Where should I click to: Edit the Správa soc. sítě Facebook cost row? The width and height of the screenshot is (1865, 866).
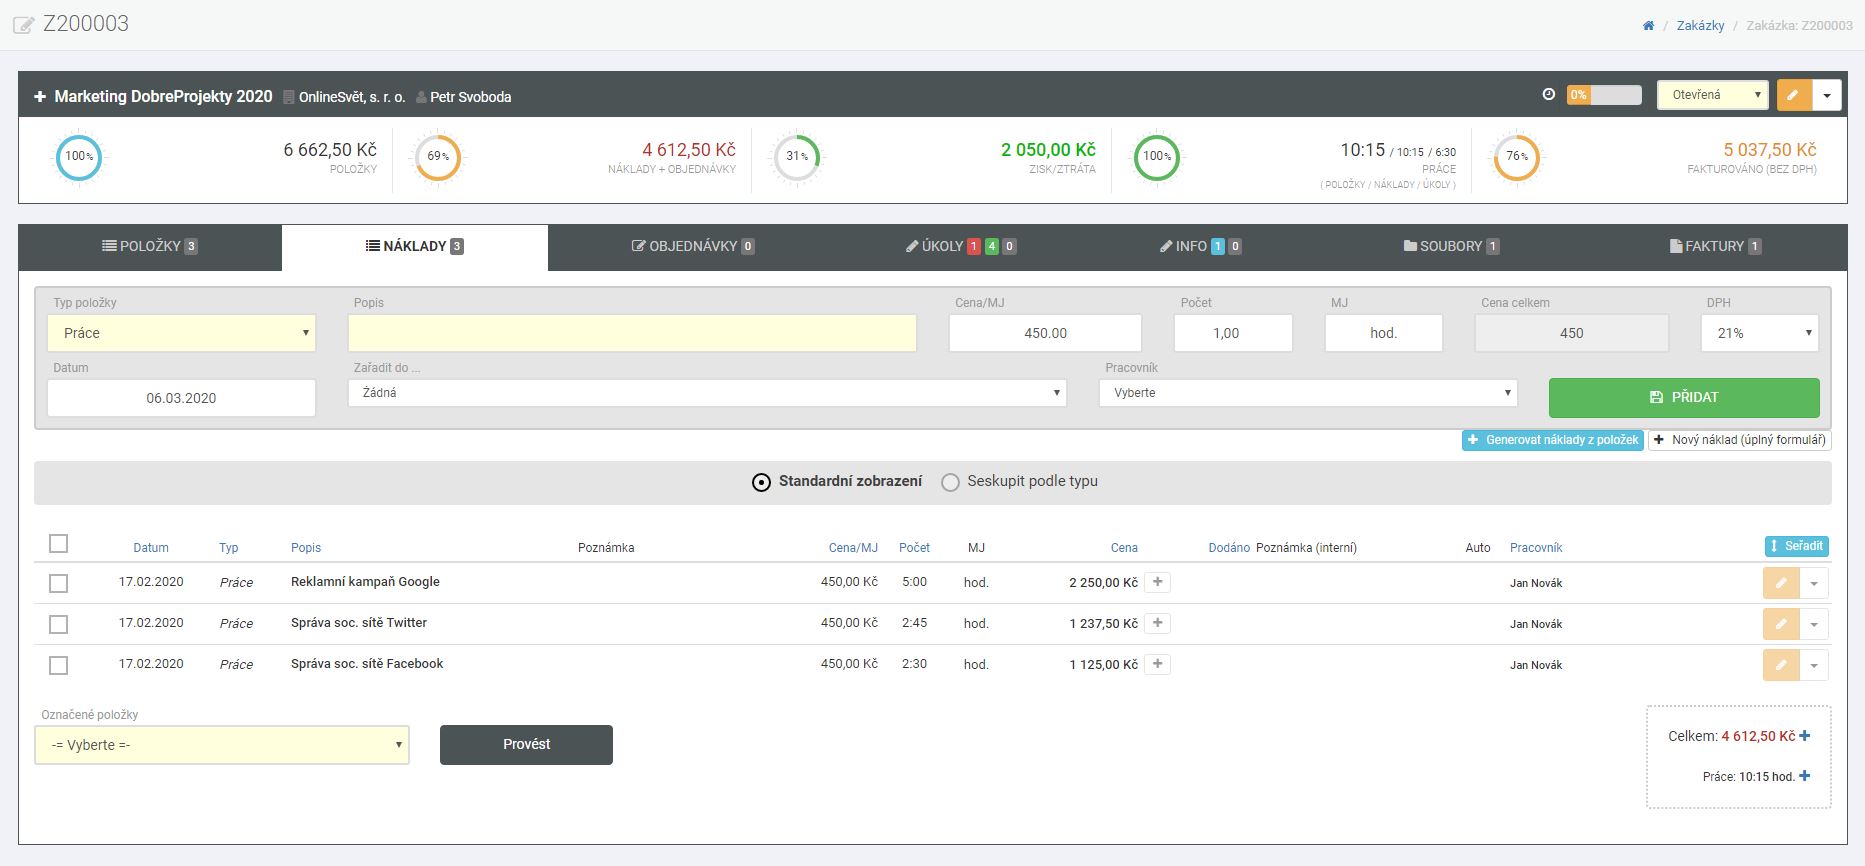(1781, 665)
